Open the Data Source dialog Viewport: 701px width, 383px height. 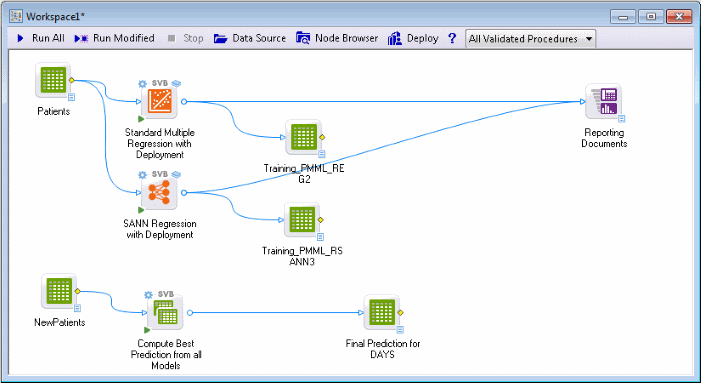click(x=249, y=38)
